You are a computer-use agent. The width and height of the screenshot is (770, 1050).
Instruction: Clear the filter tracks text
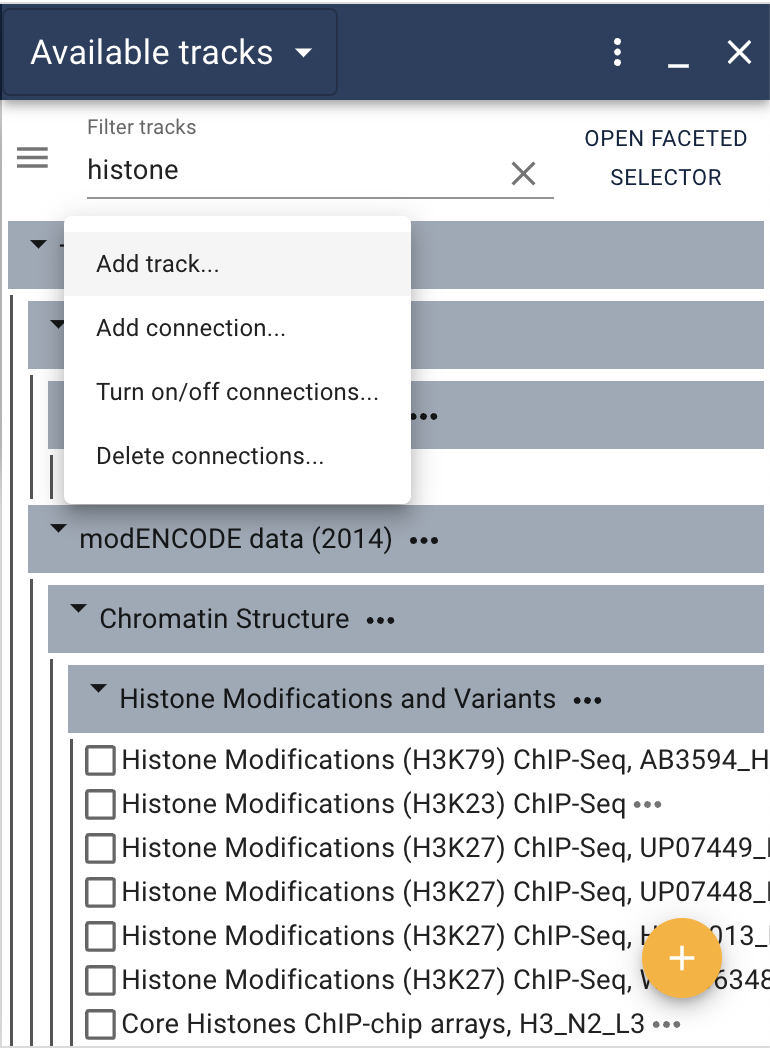coord(523,174)
